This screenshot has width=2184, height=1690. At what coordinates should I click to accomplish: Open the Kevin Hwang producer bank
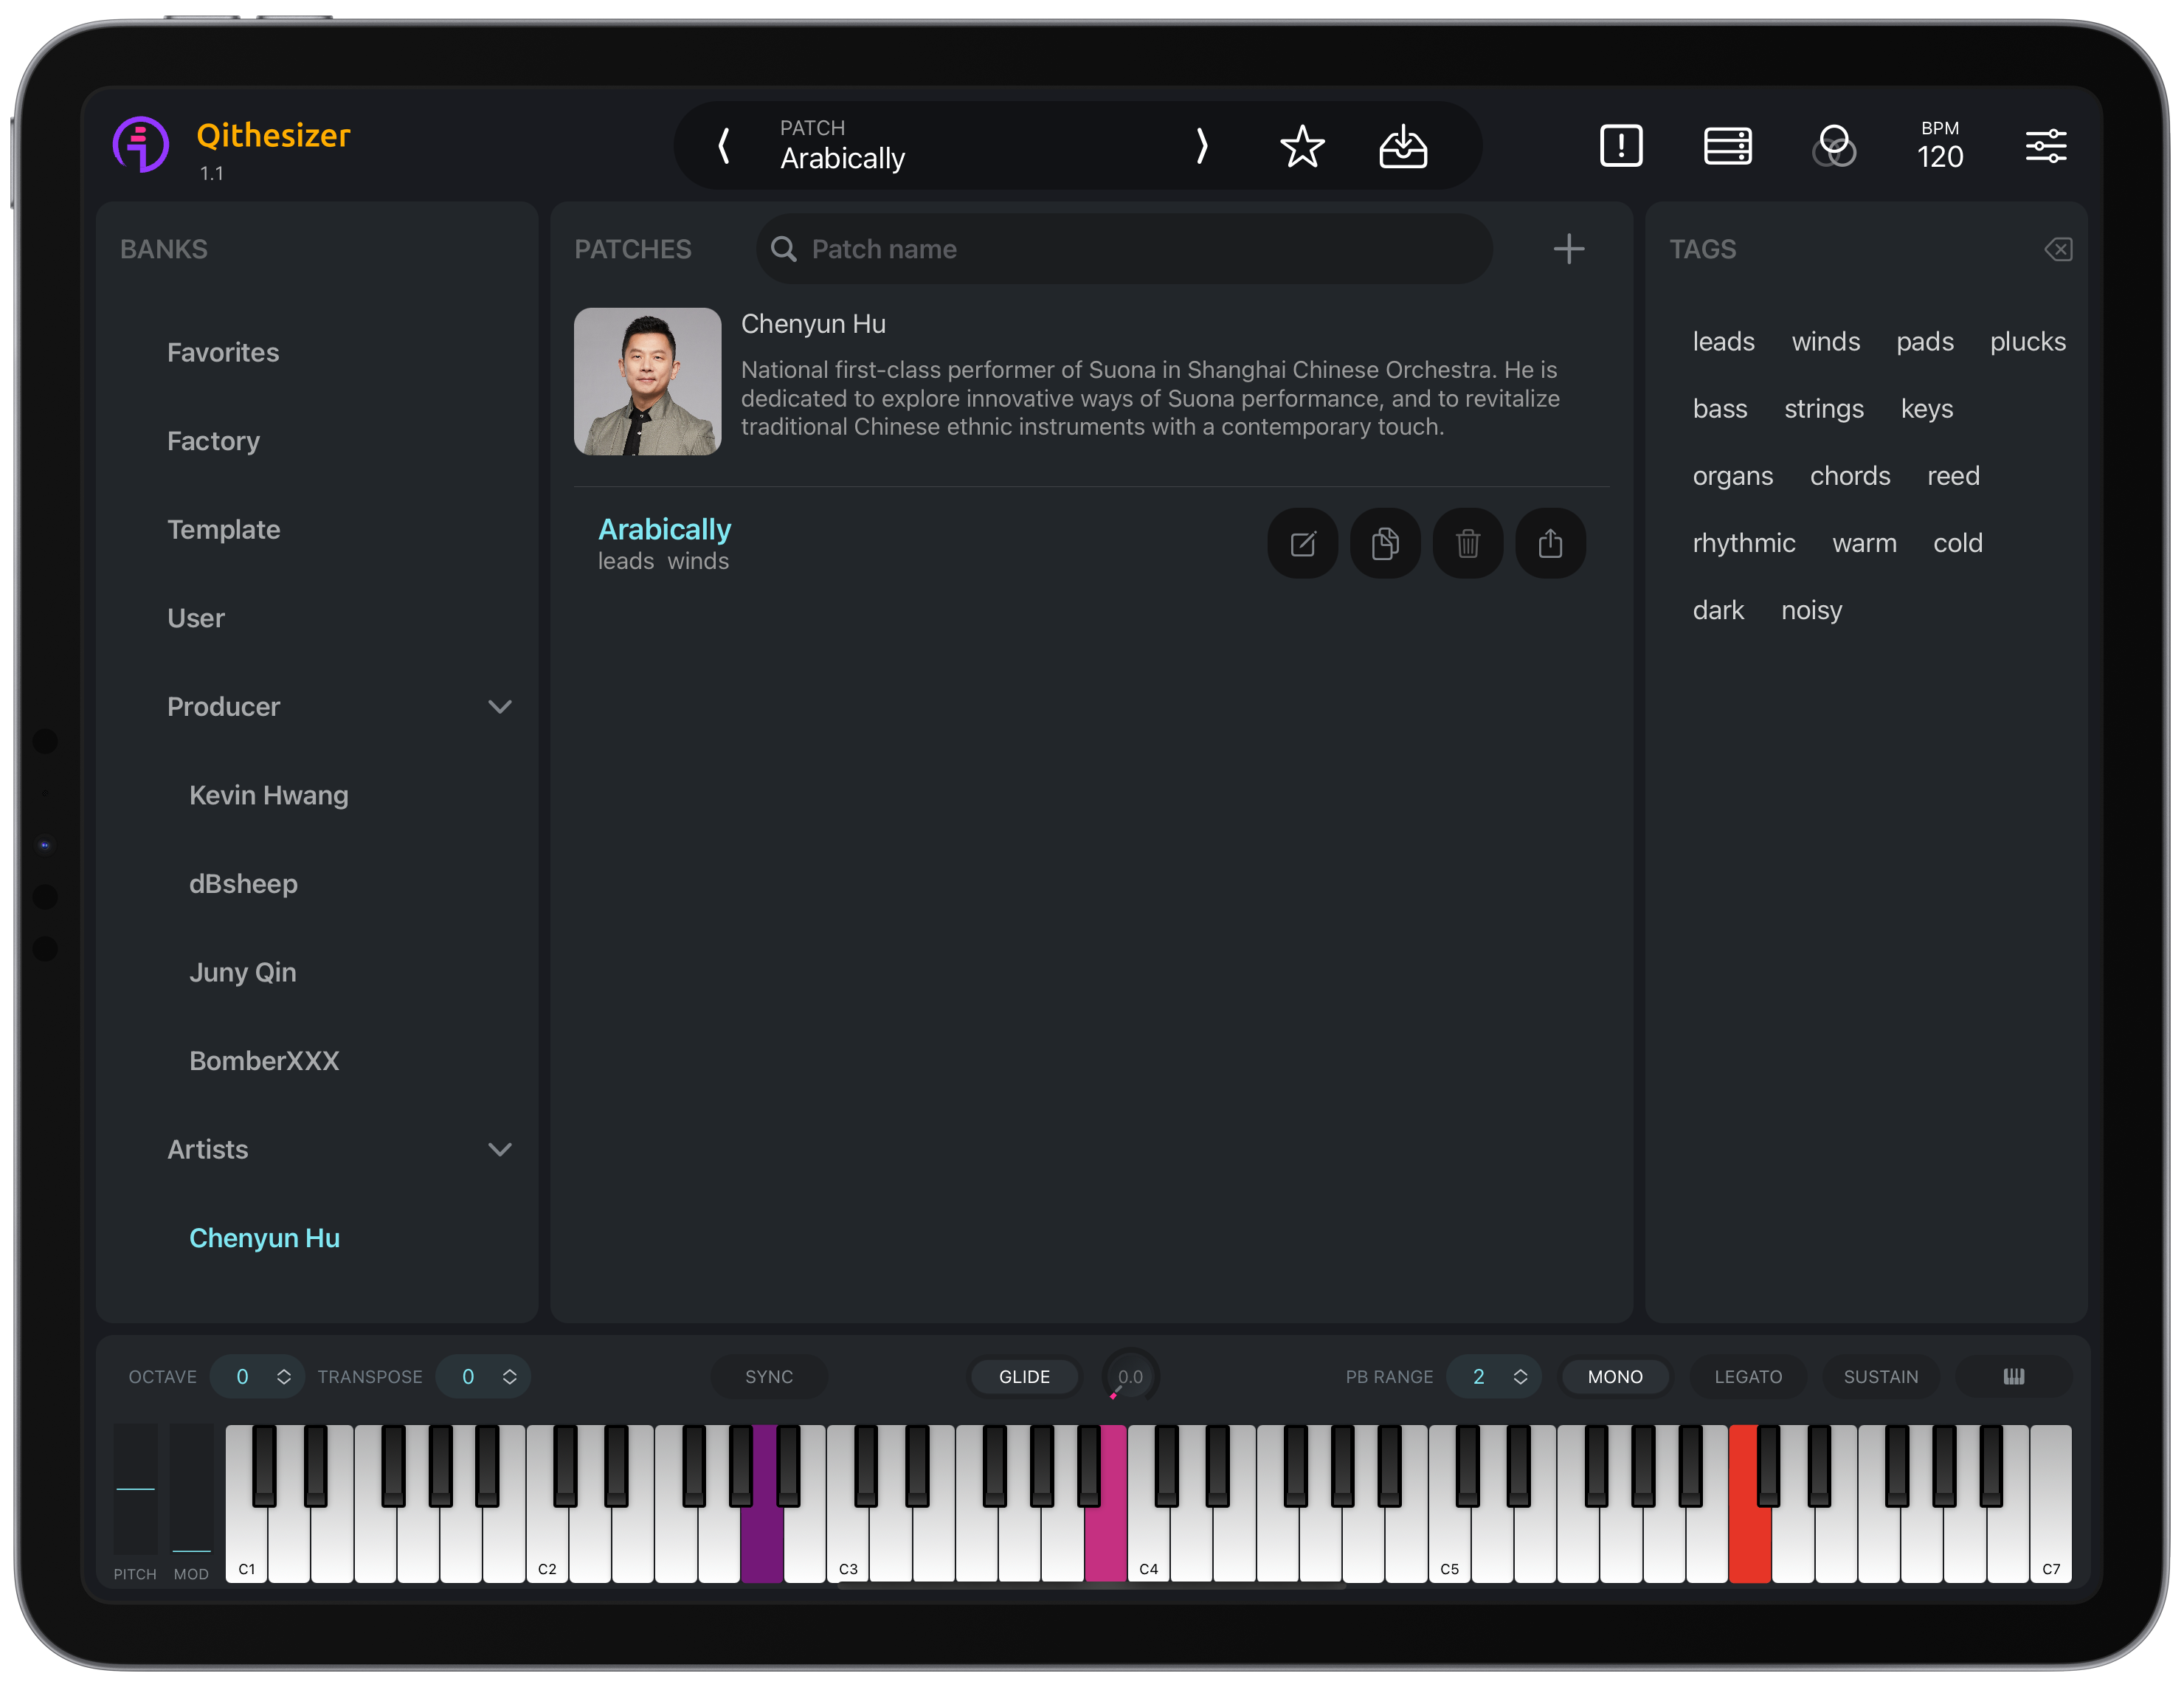click(x=268, y=795)
